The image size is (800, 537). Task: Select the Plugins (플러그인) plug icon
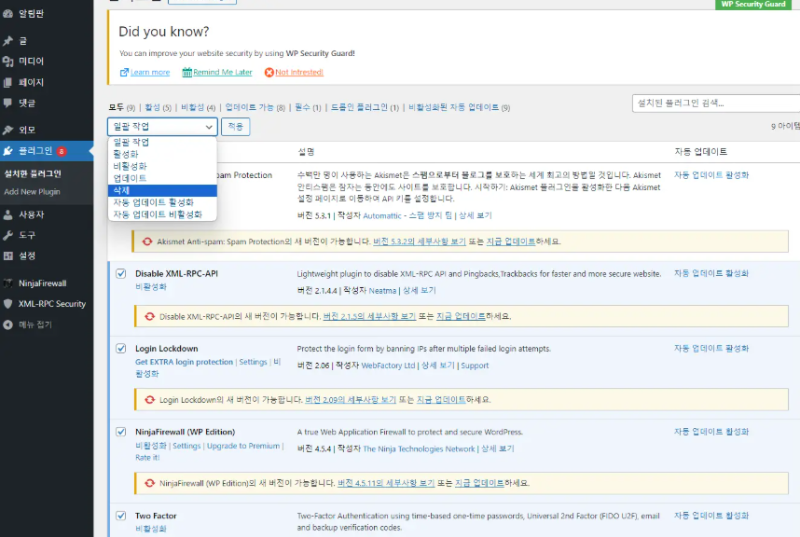[8, 151]
